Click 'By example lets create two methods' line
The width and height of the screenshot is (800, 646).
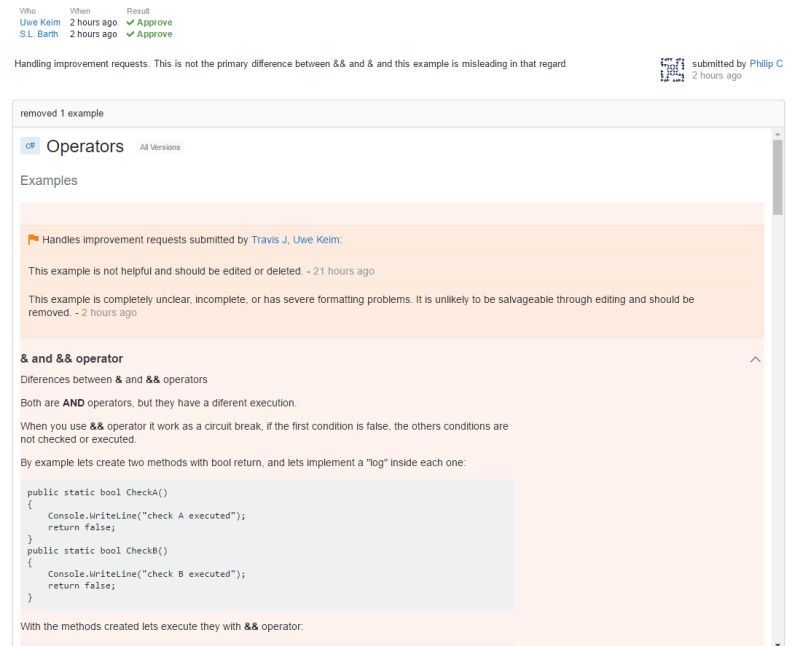point(243,463)
